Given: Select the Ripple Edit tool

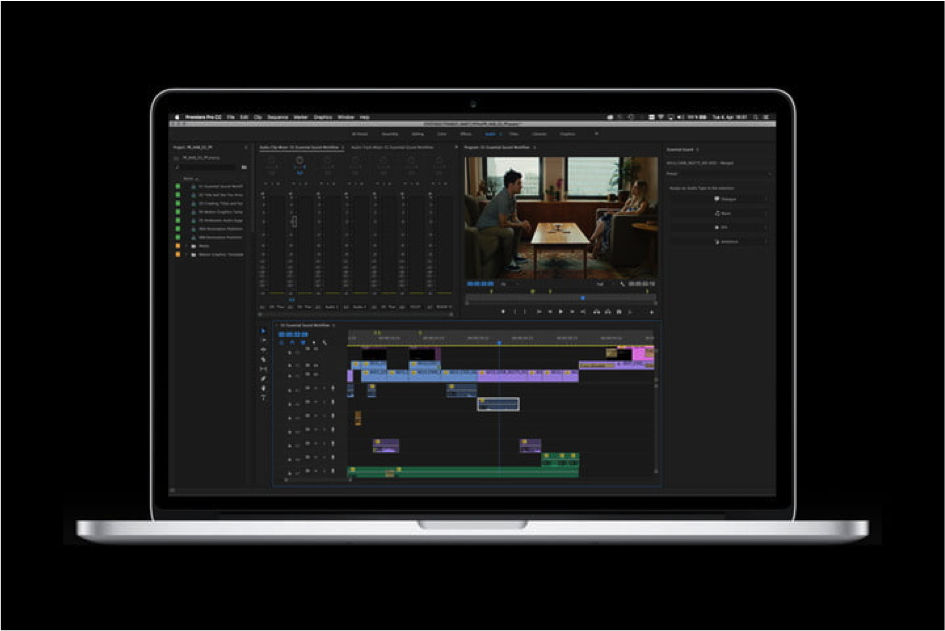Looking at the screenshot, I should tap(263, 350).
